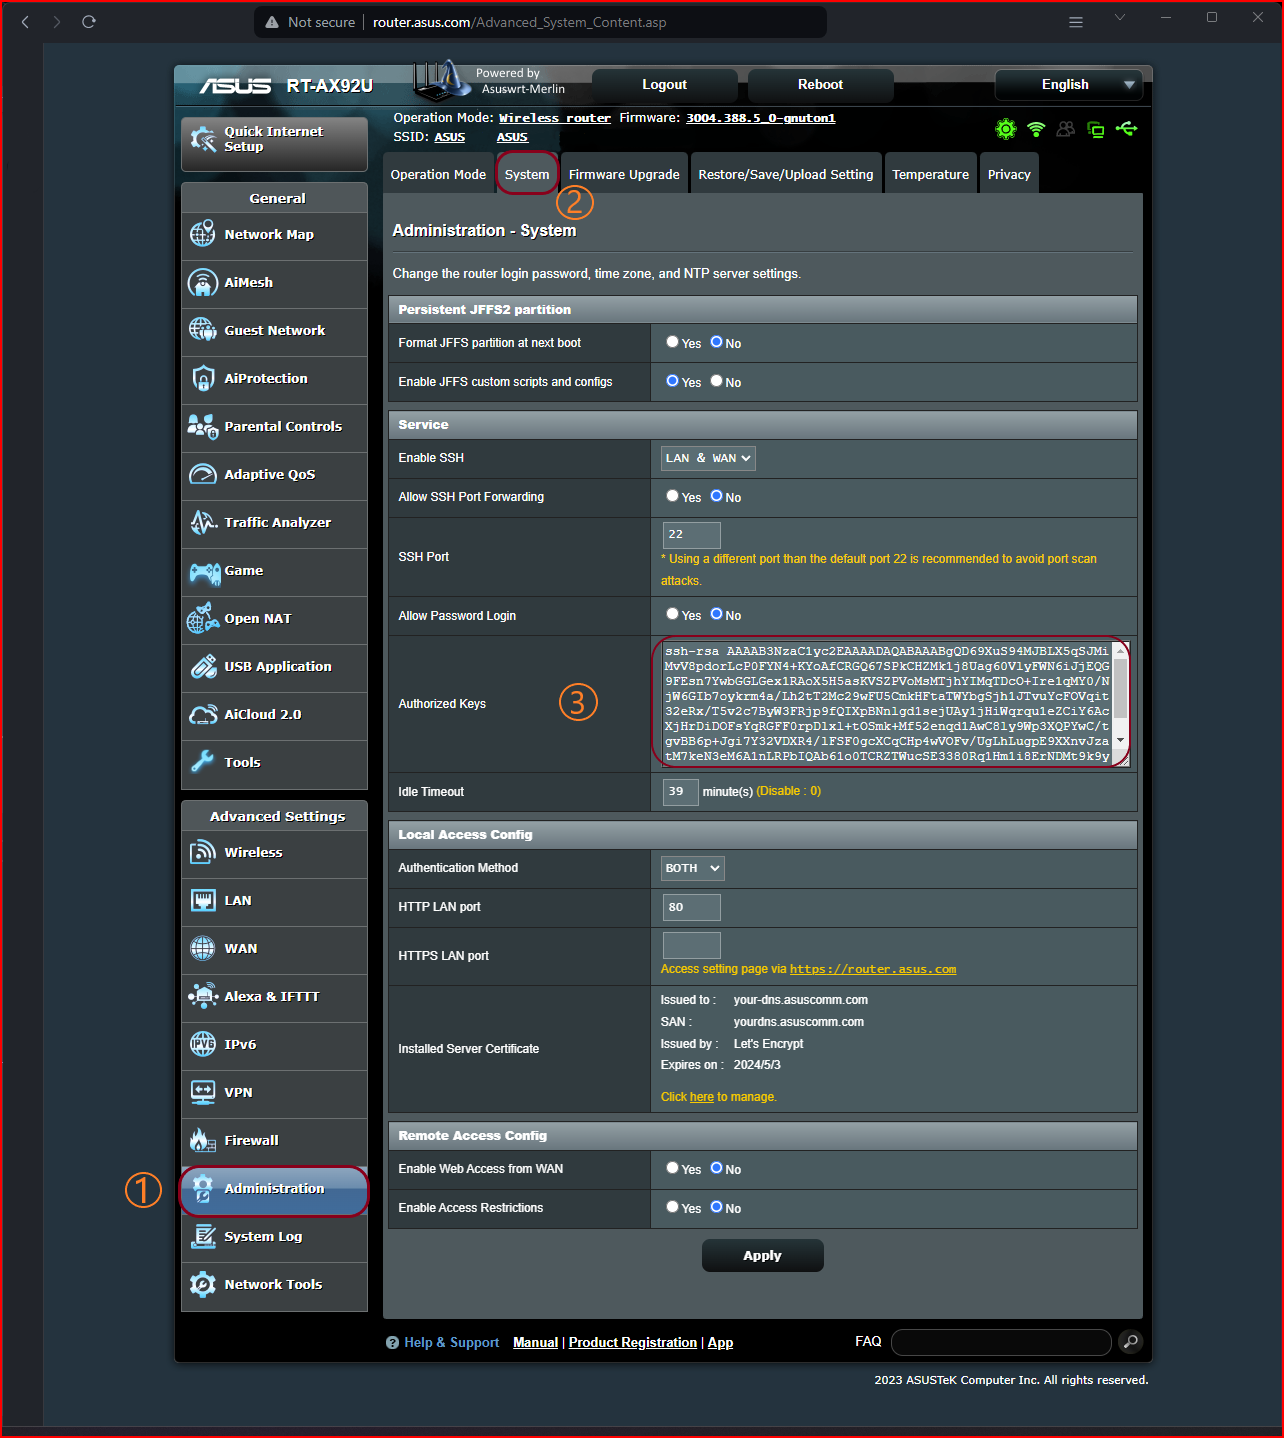Open AiProtection settings
This screenshot has width=1284, height=1438.
click(x=265, y=378)
